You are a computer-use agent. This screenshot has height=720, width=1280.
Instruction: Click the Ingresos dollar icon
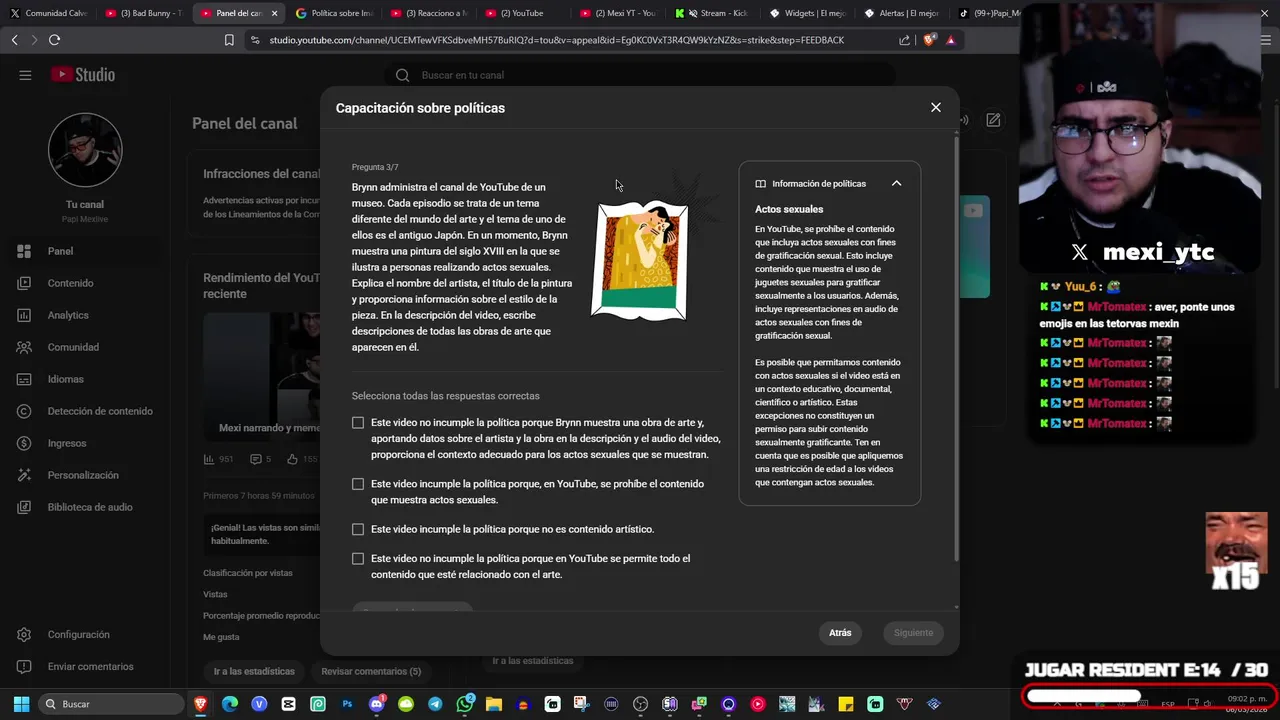coord(25,443)
